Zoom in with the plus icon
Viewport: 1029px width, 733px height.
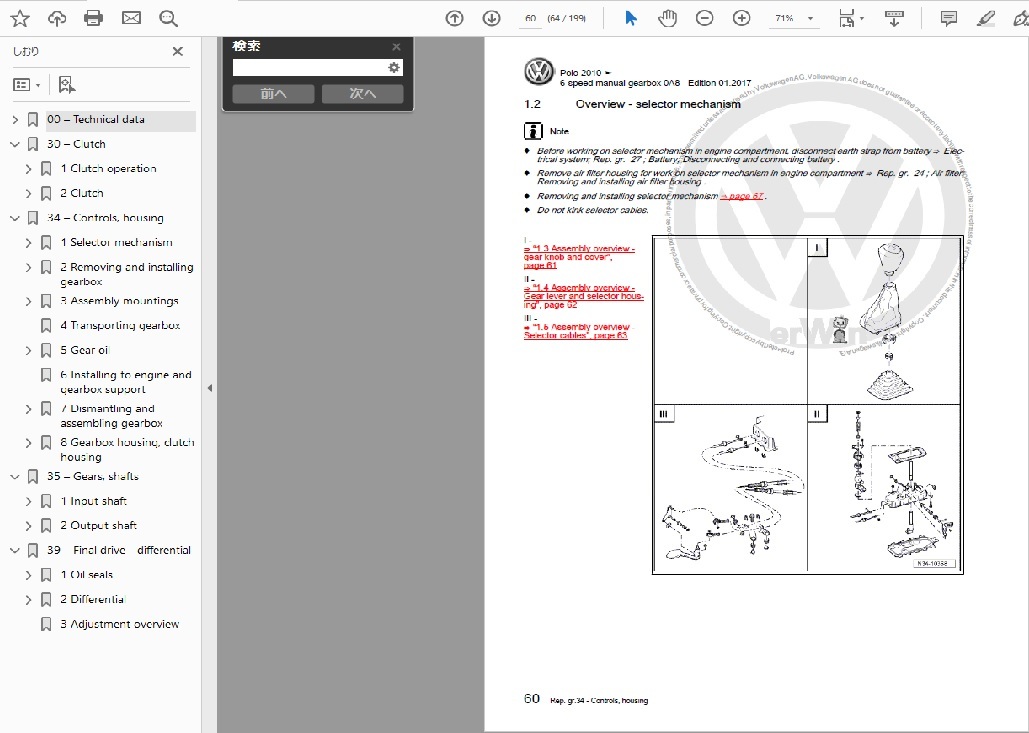point(742,18)
